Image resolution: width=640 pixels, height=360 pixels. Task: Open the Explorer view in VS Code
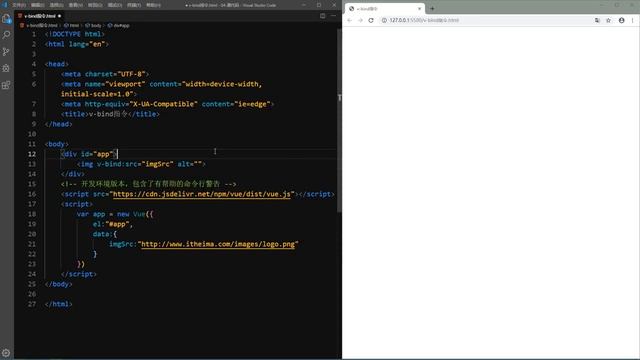coord(6,19)
